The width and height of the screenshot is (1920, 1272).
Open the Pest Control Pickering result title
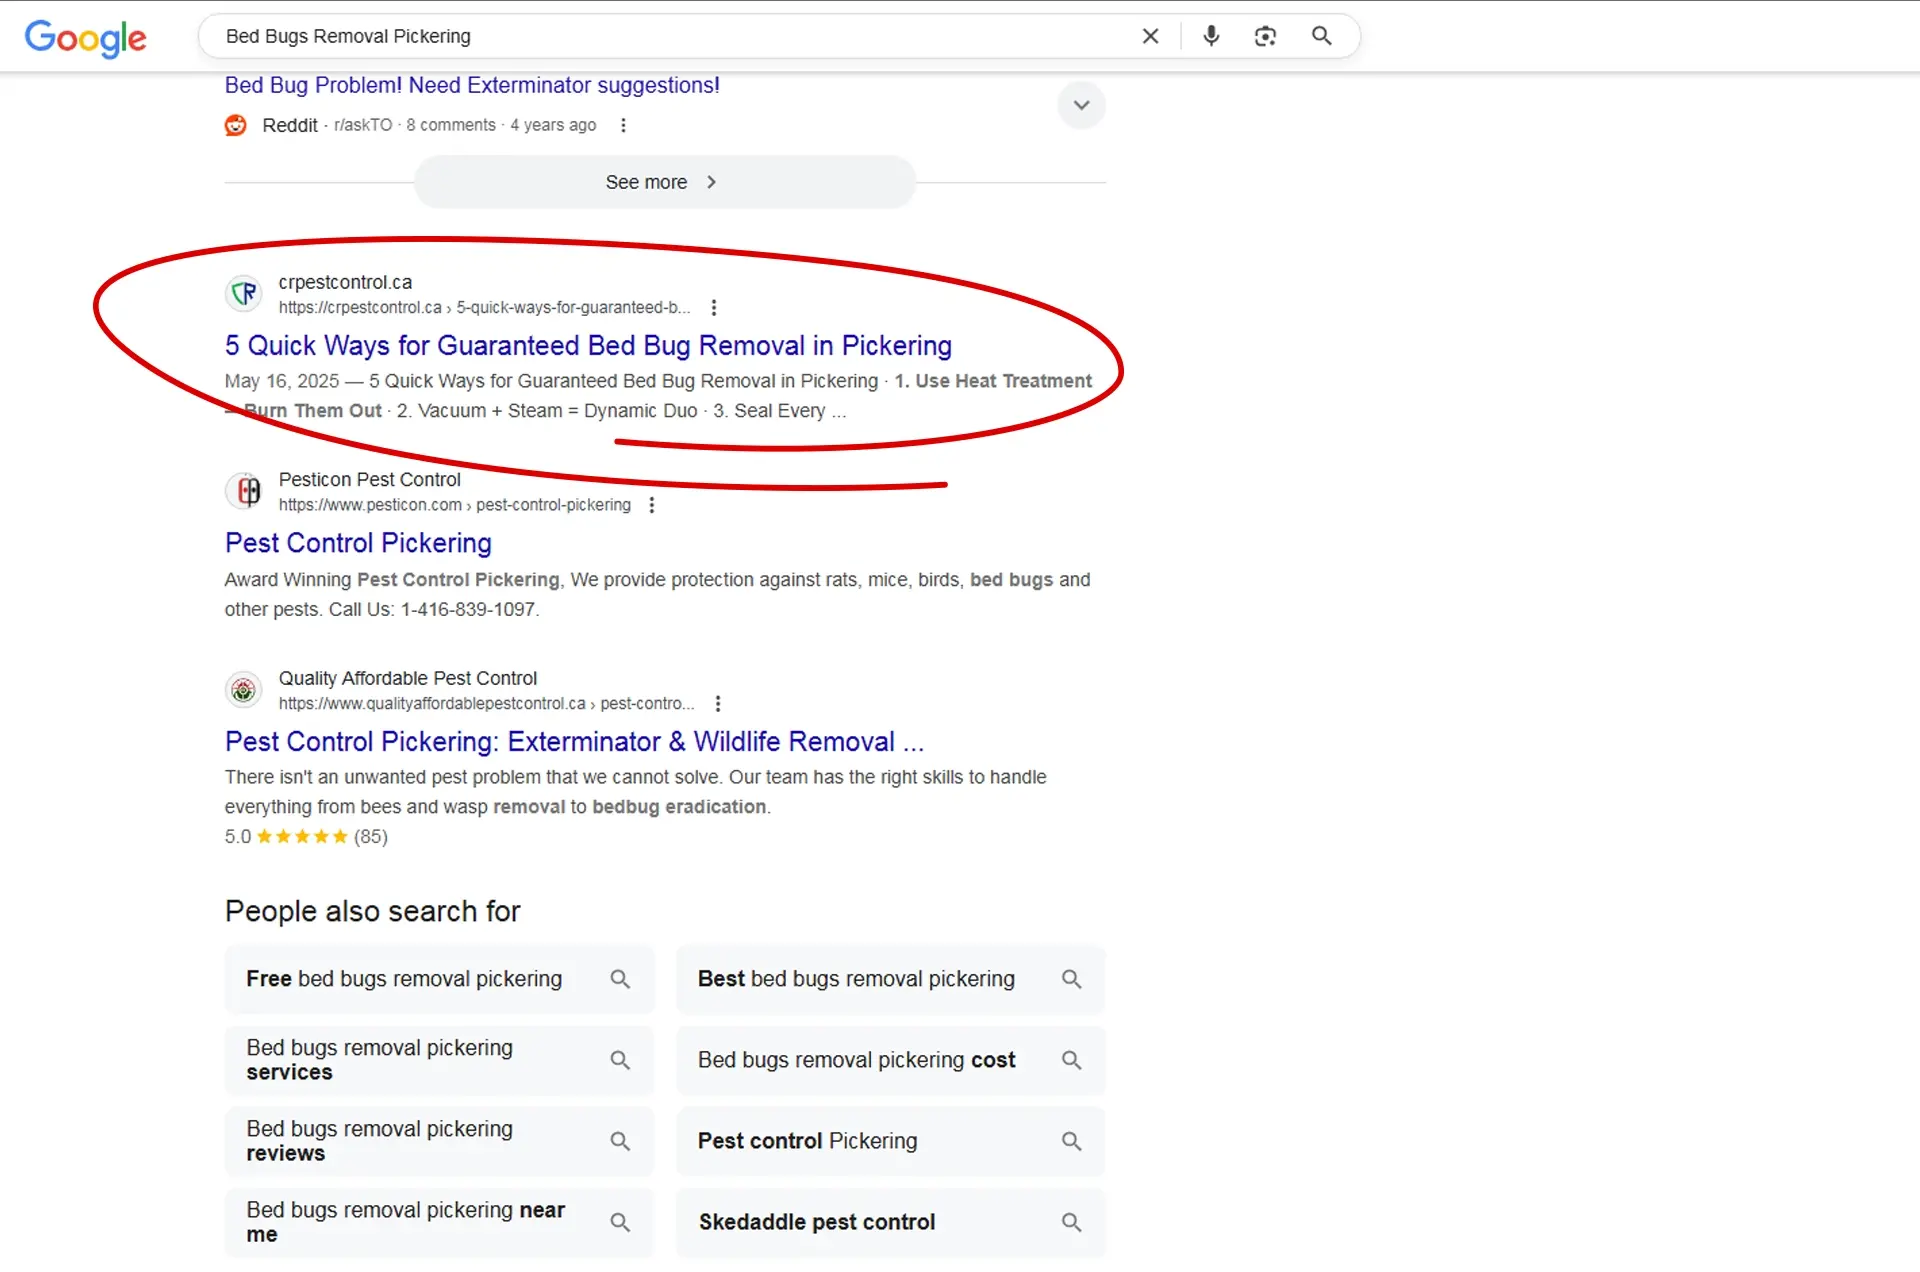point(358,543)
